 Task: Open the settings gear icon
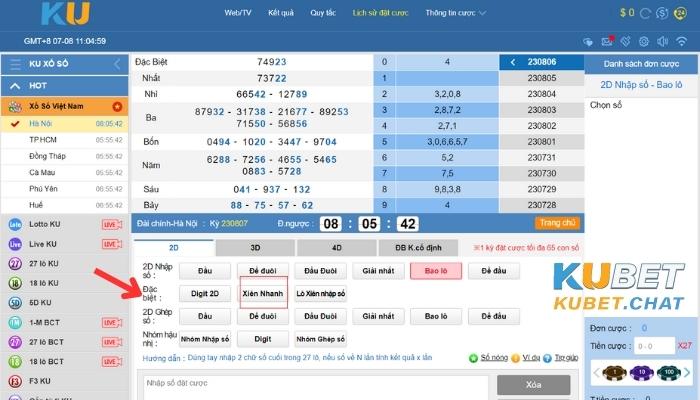pyautogui.click(x=644, y=41)
